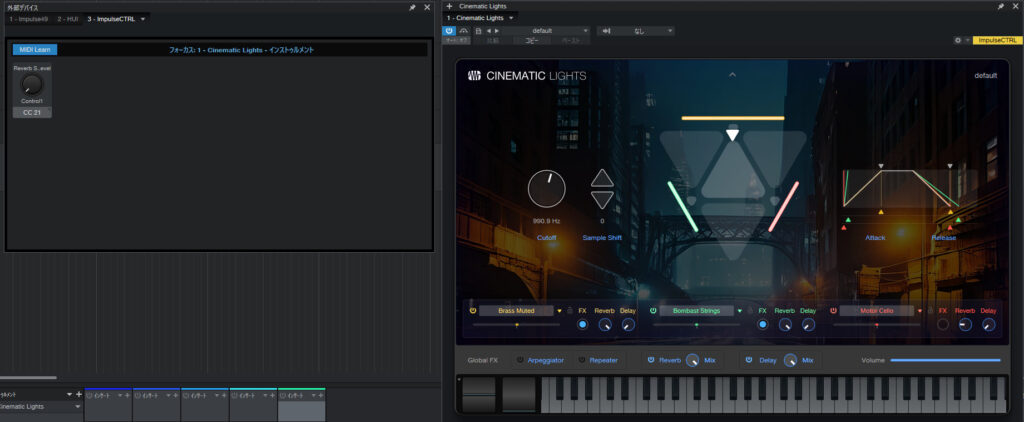Click the Sample Shift up arrow

point(602,179)
